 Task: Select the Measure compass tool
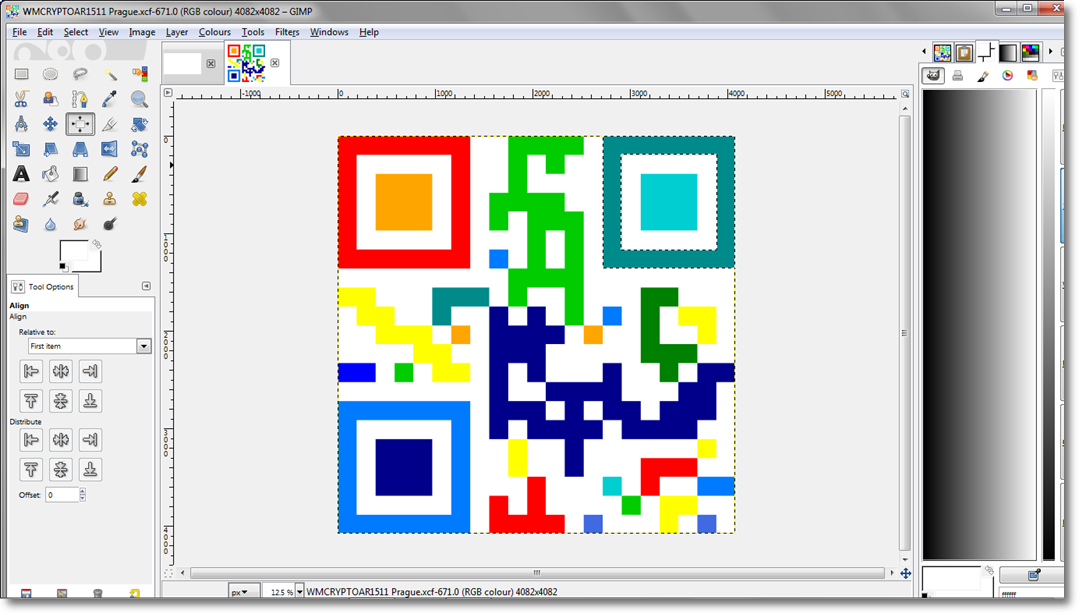click(21, 124)
